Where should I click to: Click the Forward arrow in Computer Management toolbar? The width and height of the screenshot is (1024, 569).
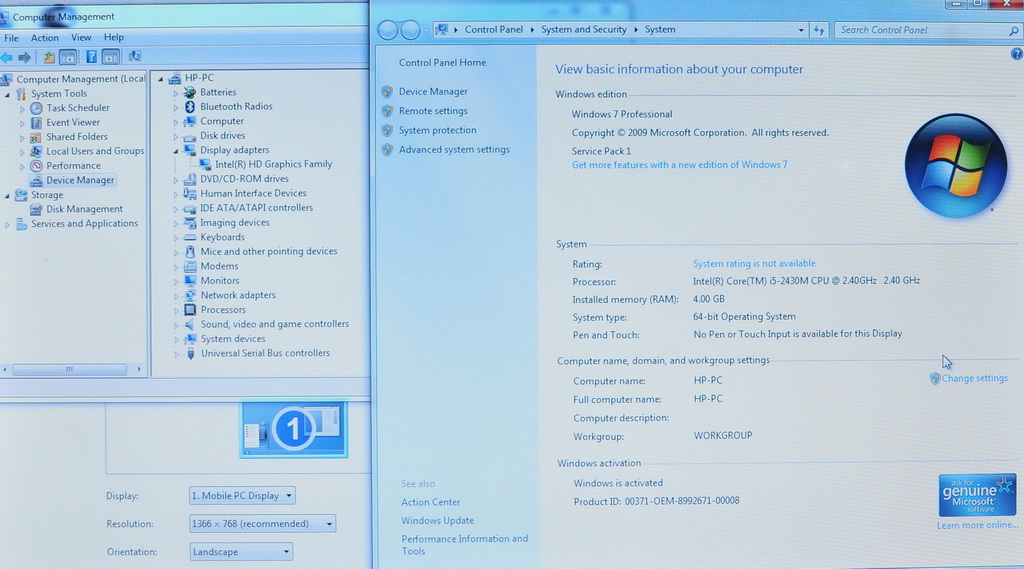[x=25, y=57]
